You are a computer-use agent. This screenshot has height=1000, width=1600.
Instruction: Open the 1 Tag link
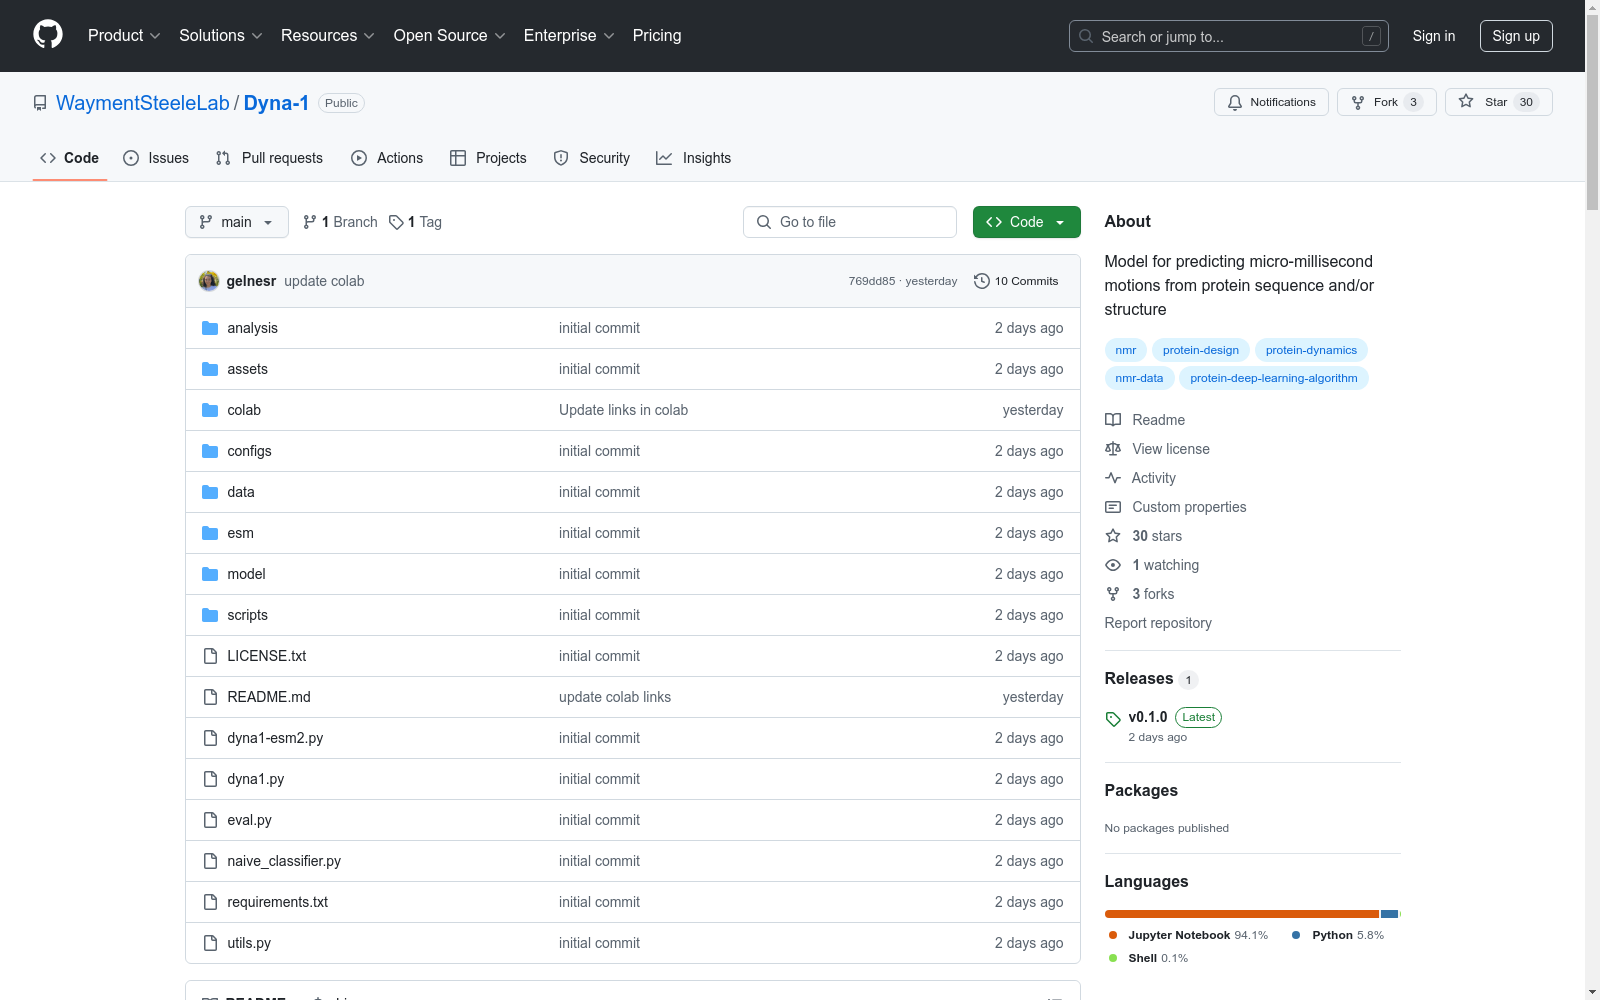point(415,222)
